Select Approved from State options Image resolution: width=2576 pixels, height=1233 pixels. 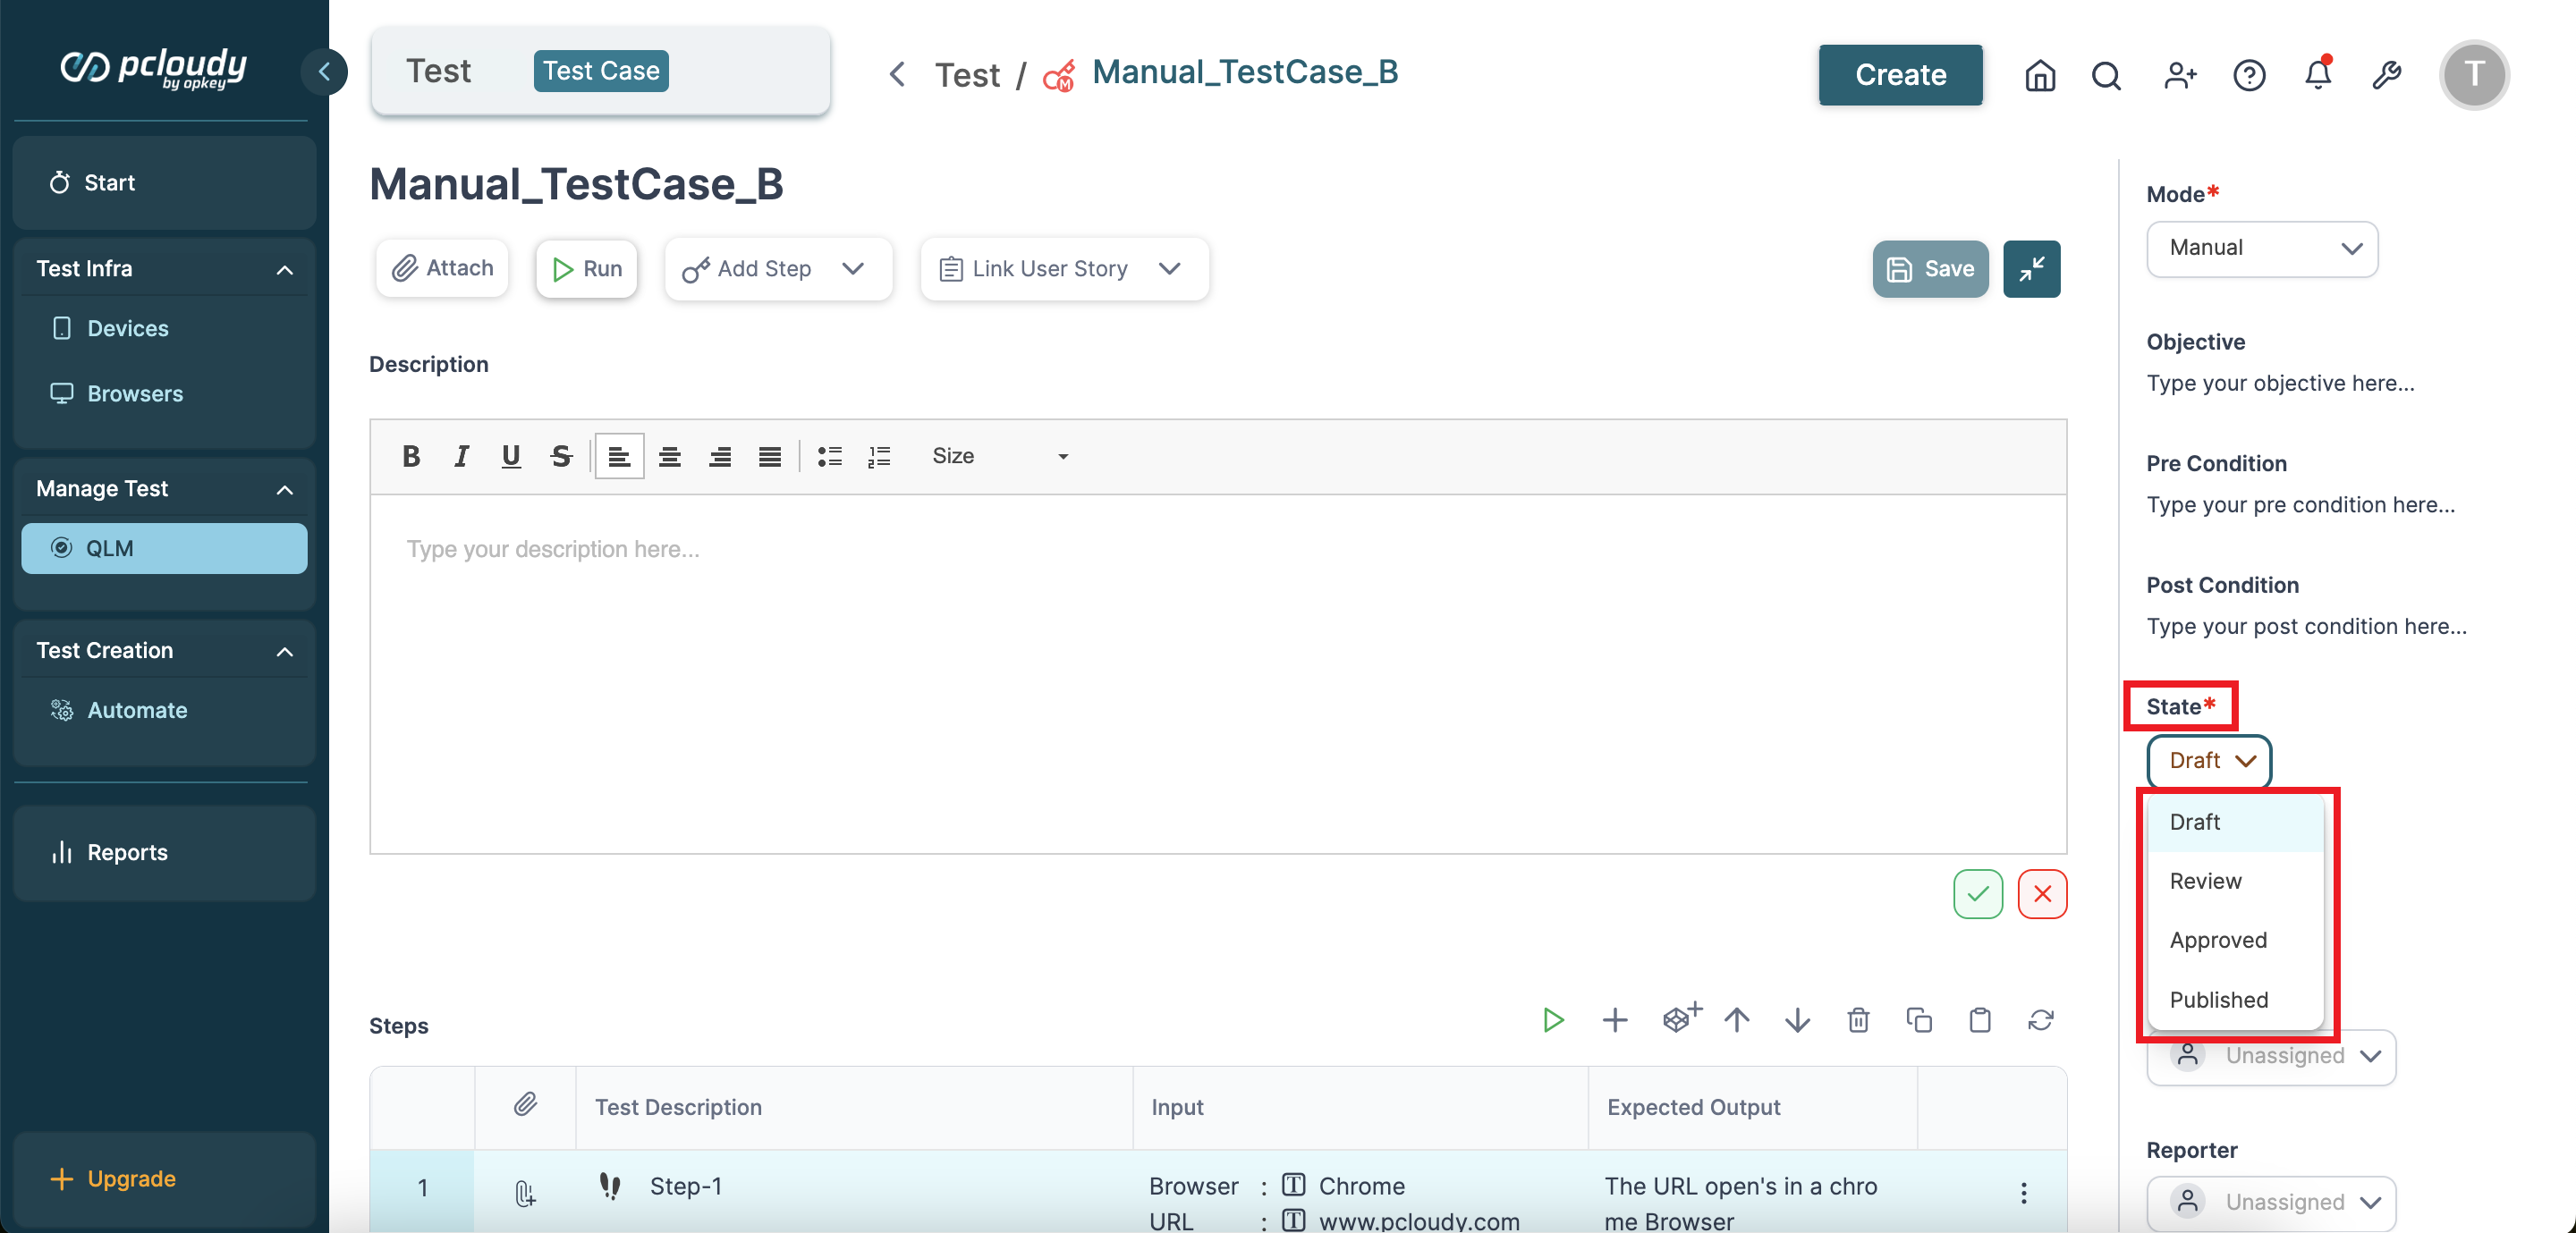pyautogui.click(x=2235, y=940)
